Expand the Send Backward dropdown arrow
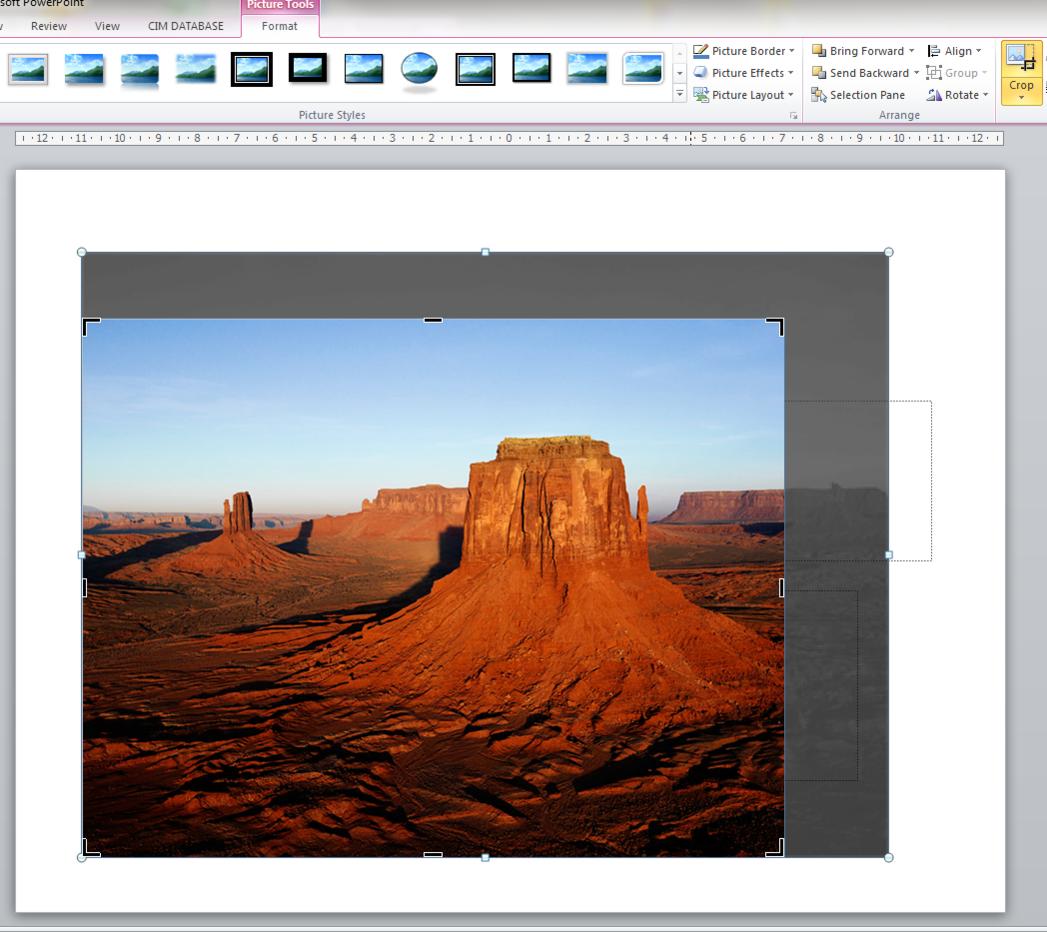Image resolution: width=1047 pixels, height=932 pixels. (916, 73)
